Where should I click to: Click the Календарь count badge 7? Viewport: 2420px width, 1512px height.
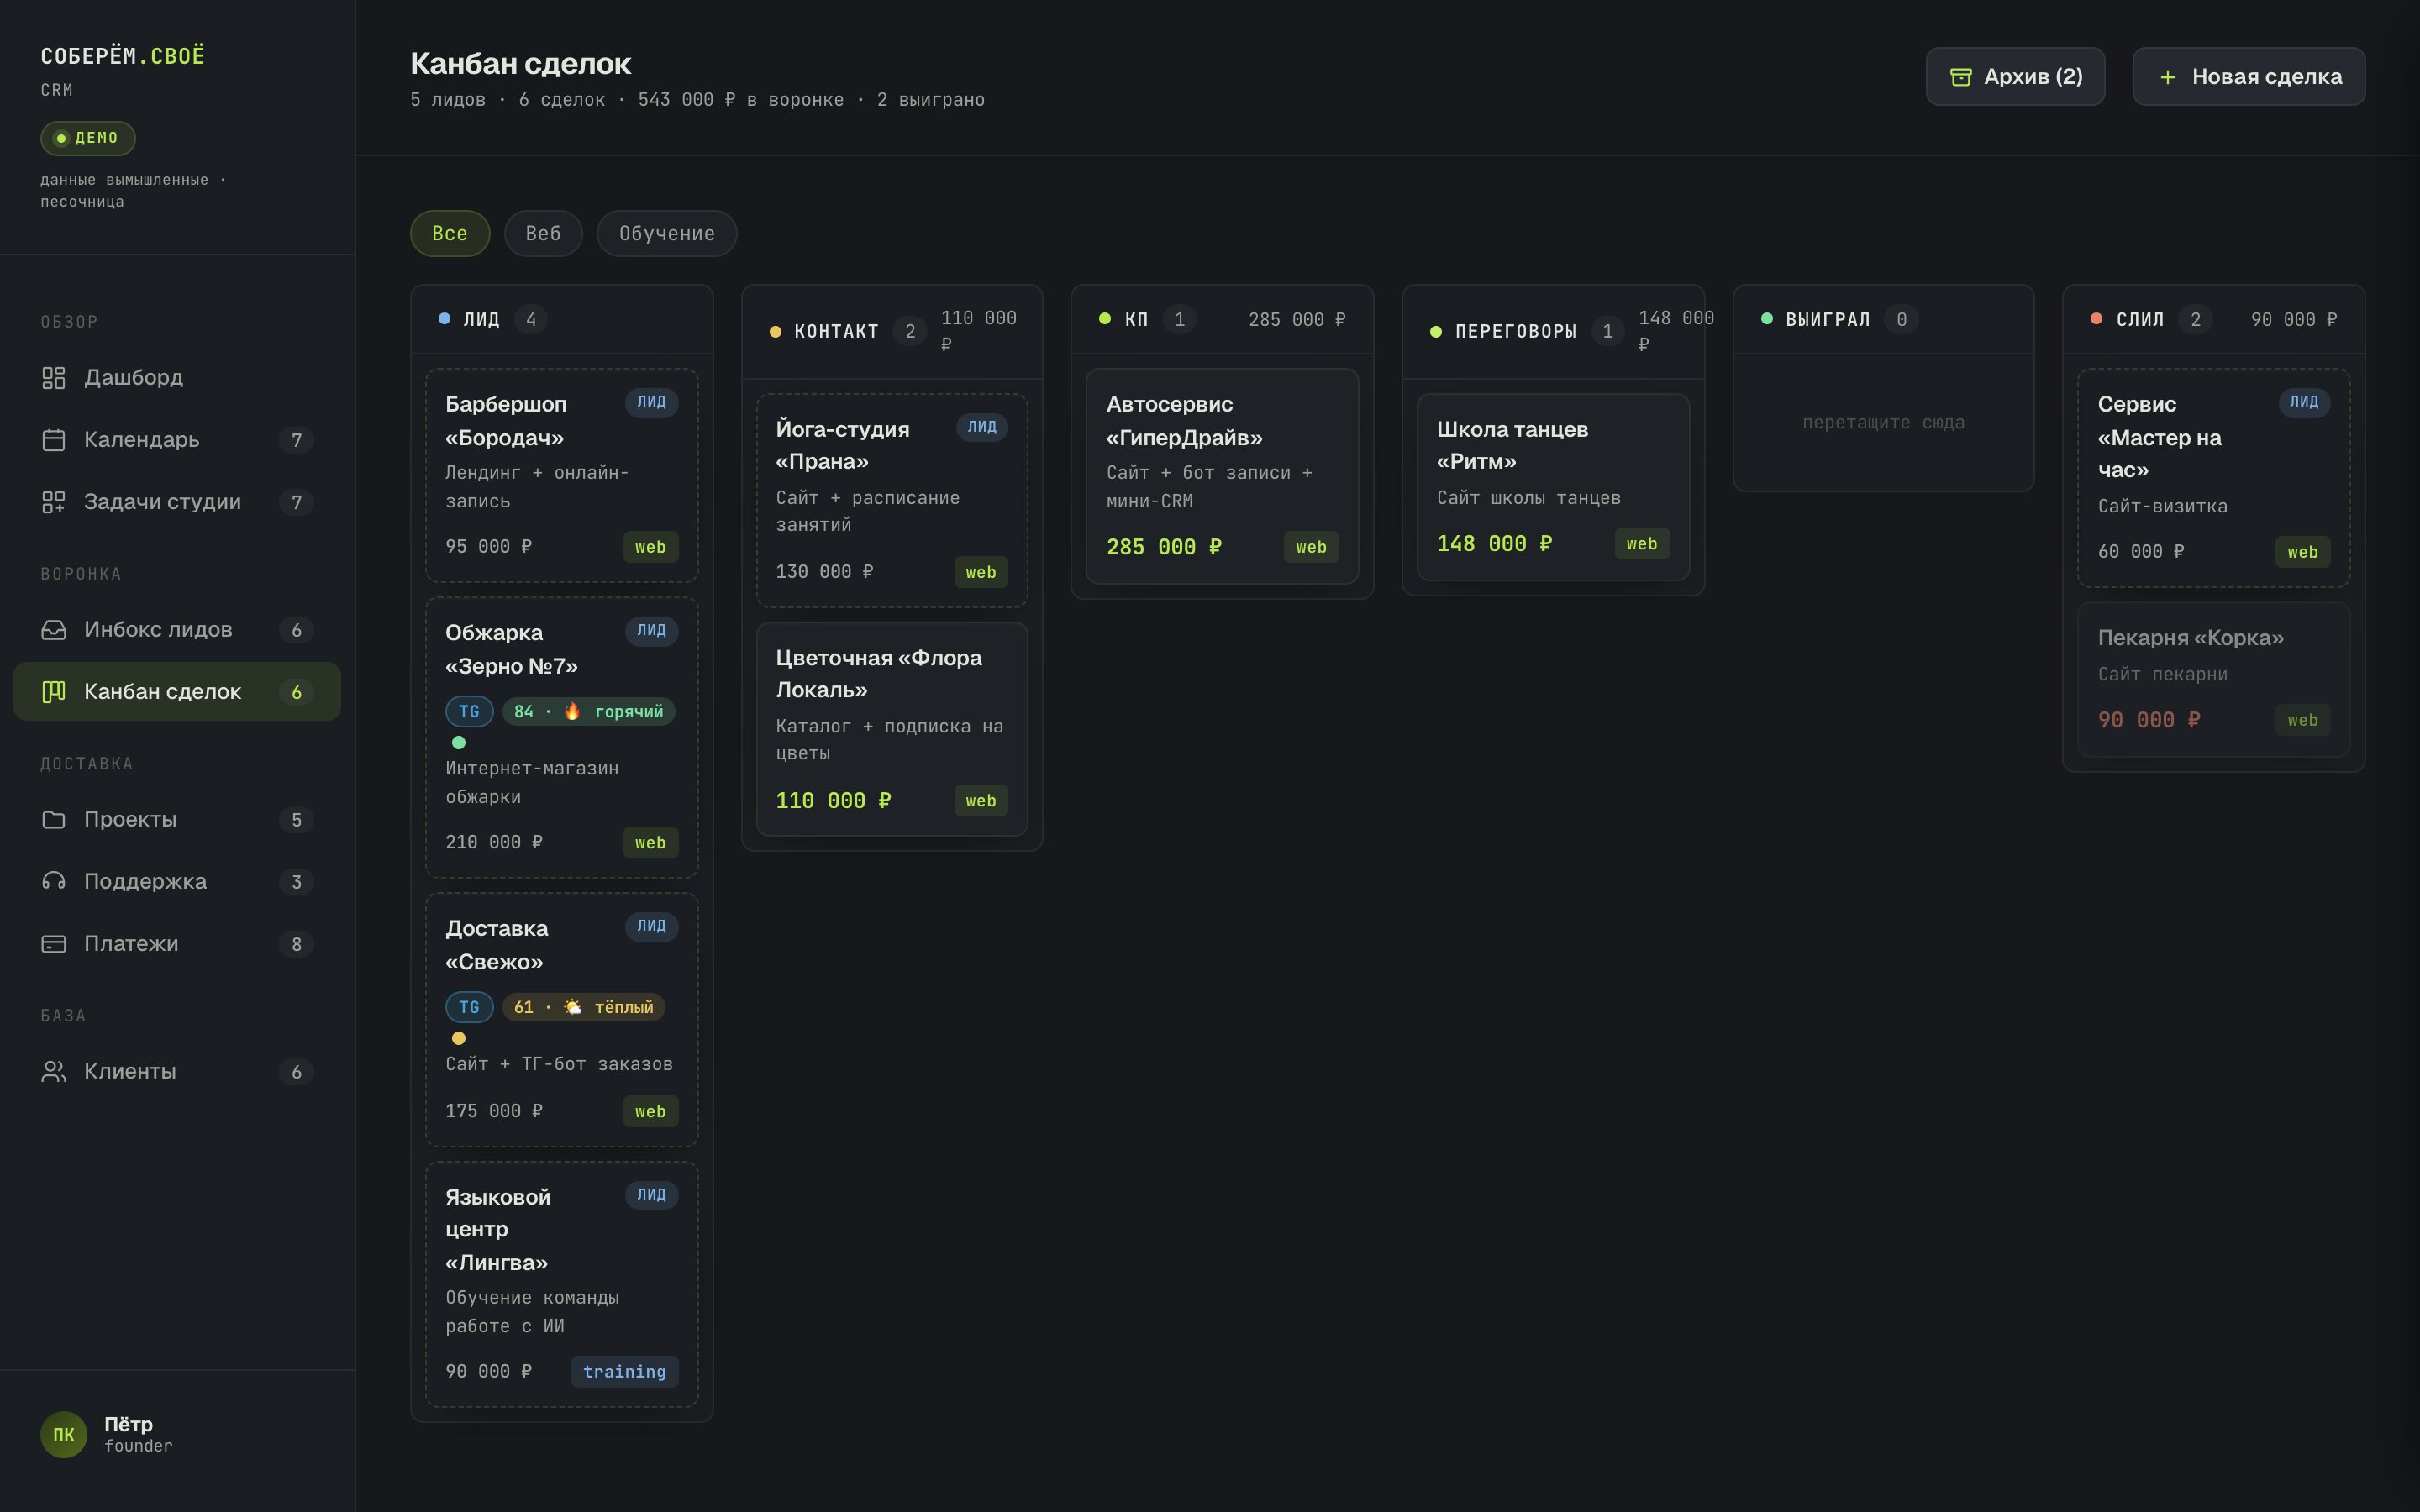[x=296, y=440]
